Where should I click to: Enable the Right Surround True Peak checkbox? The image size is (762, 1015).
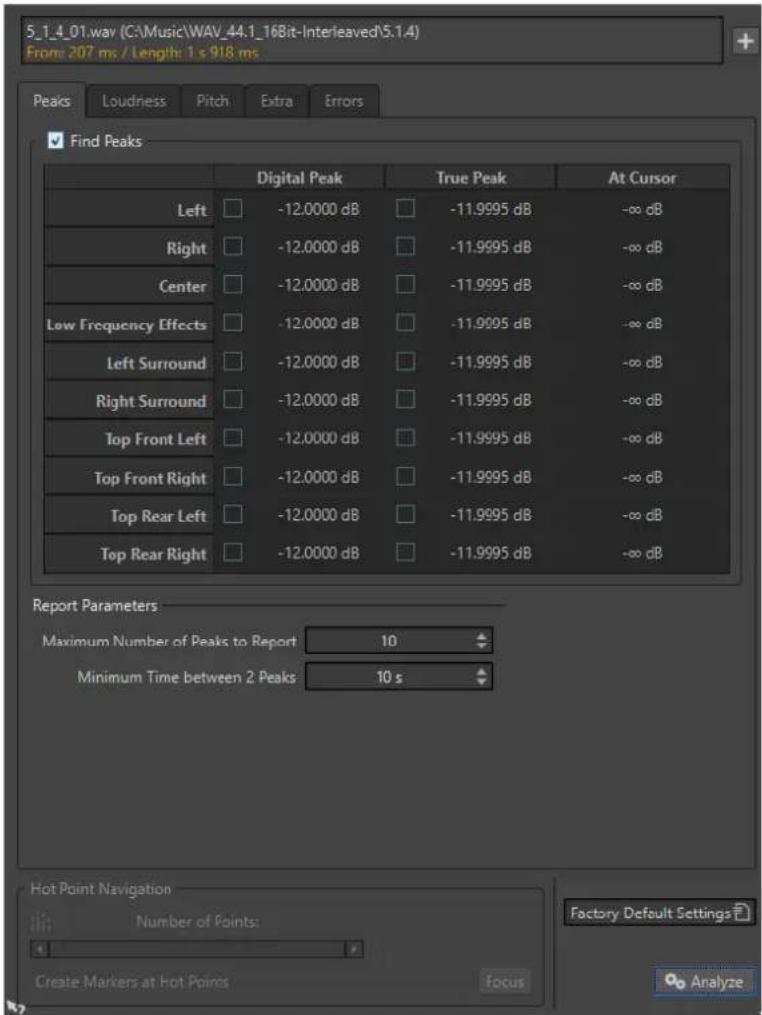click(405, 399)
